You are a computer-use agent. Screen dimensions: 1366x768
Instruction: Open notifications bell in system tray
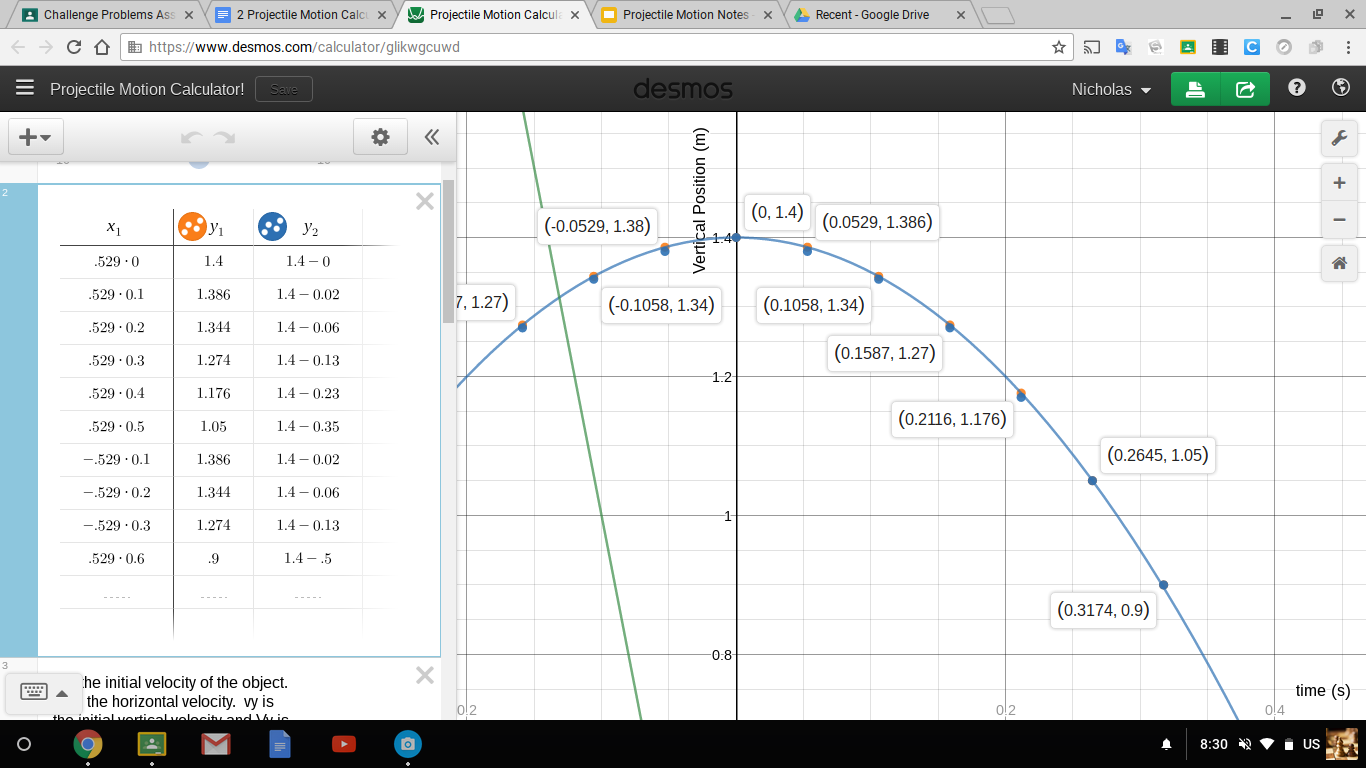point(1166,744)
